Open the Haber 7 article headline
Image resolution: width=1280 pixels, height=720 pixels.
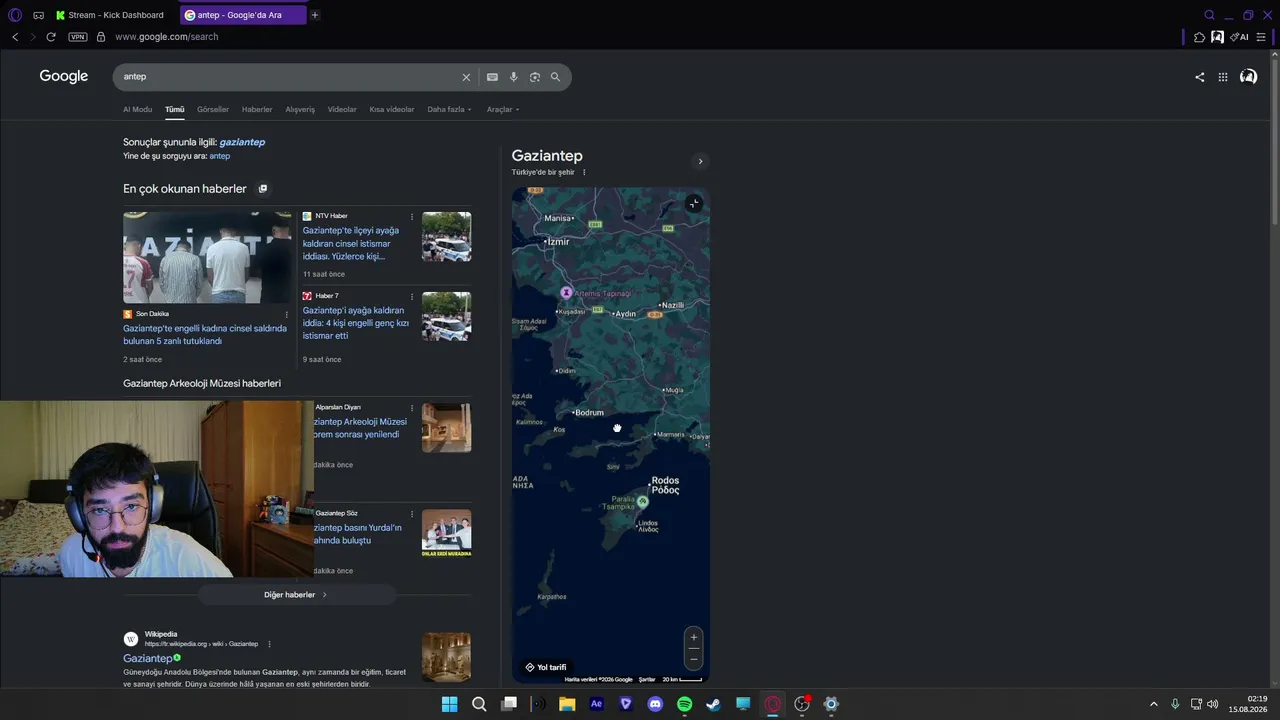pos(356,323)
